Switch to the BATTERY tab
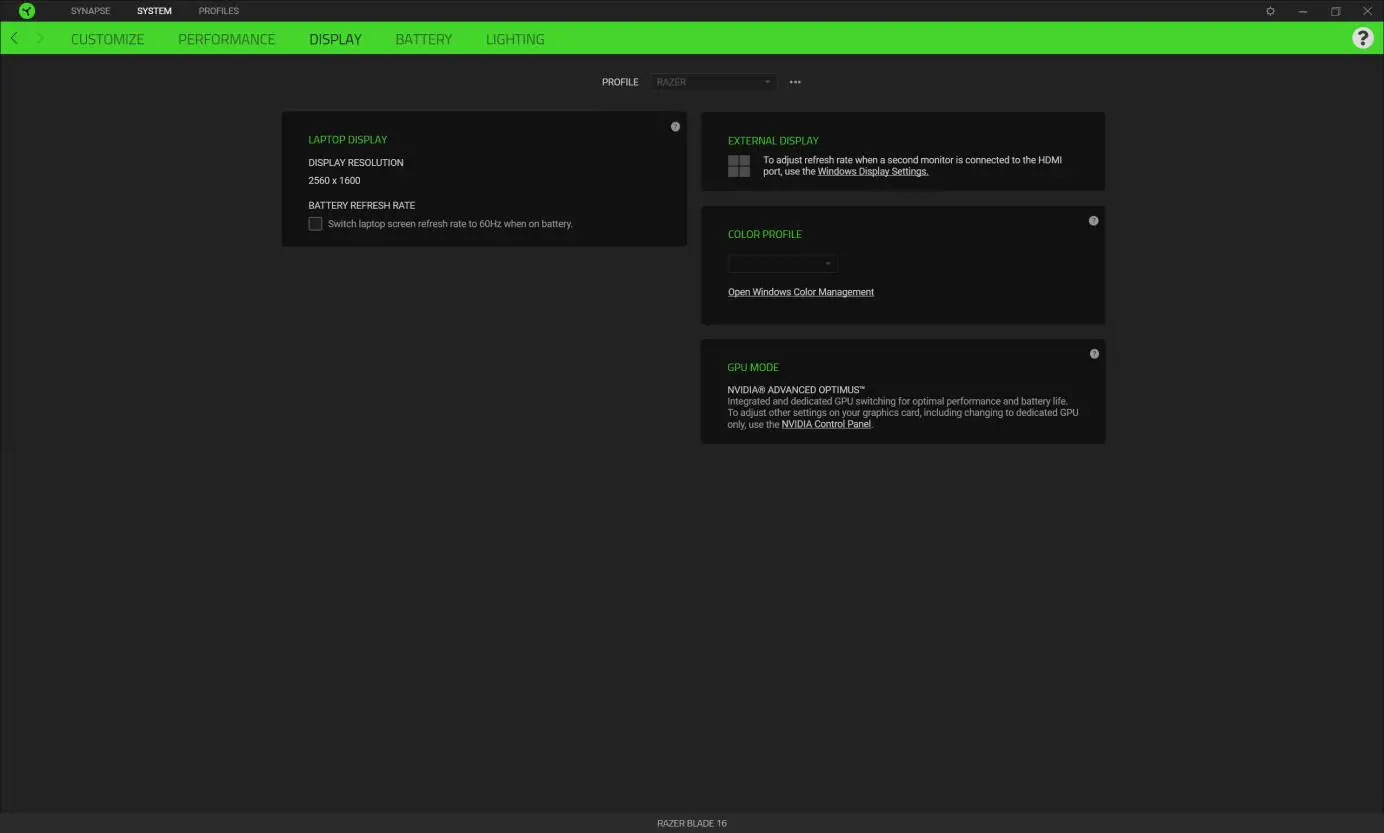The image size is (1384, 833). coord(423,39)
